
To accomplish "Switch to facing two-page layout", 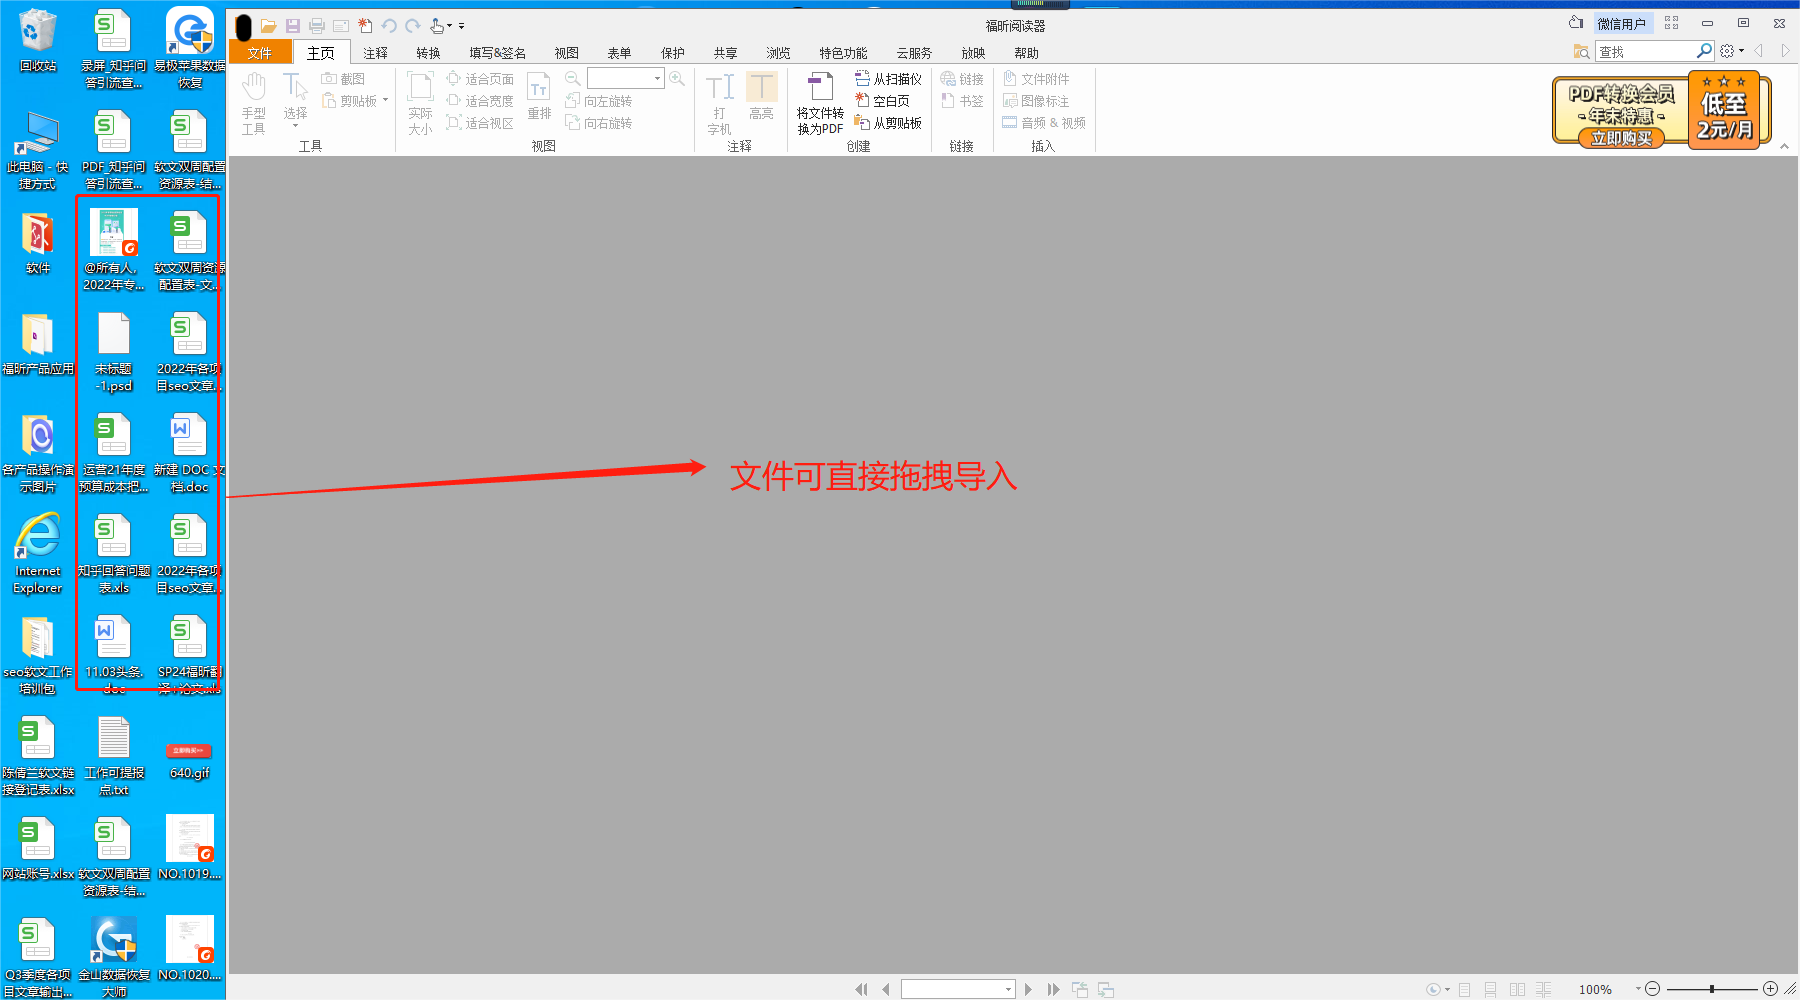I will point(1517,989).
